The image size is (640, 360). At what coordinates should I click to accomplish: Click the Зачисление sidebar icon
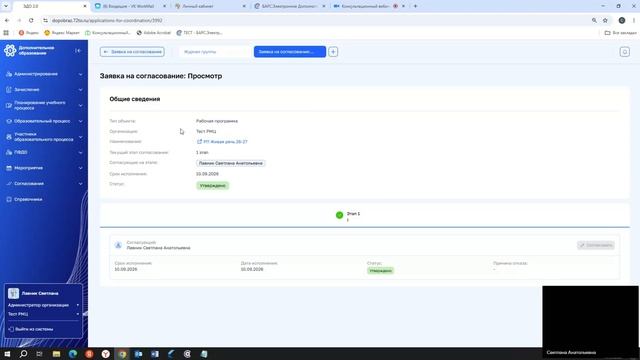pos(9,89)
